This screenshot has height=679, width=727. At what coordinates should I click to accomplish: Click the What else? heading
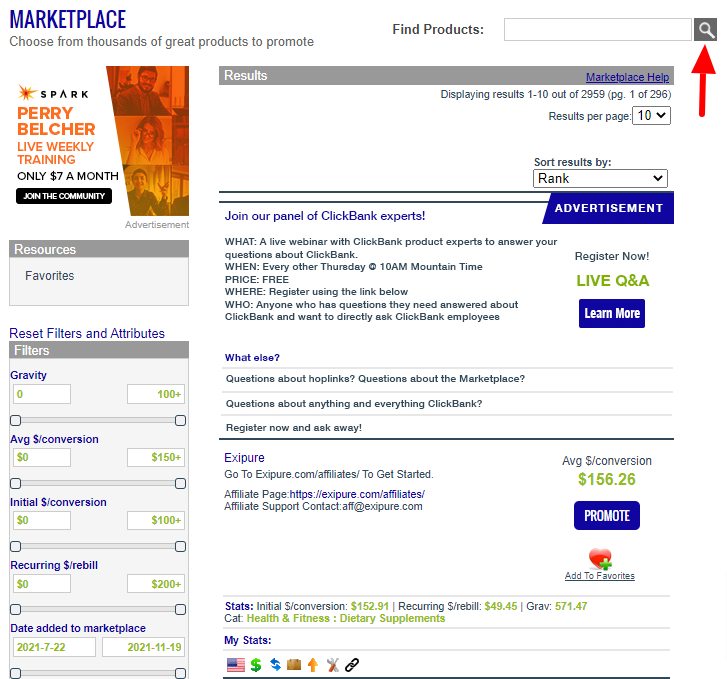[x=252, y=358]
